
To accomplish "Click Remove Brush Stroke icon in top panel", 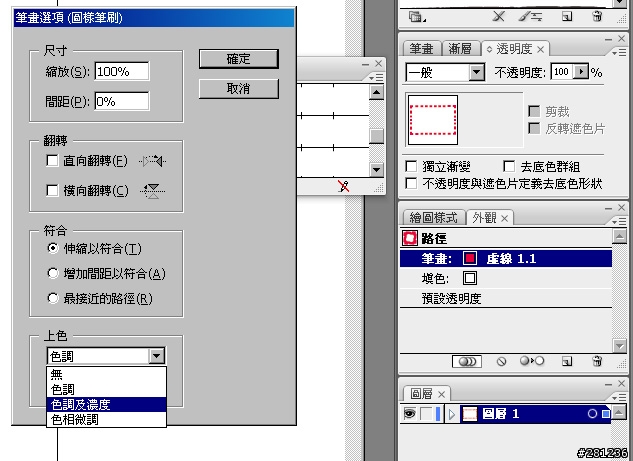I will pyautogui.click(x=499, y=17).
